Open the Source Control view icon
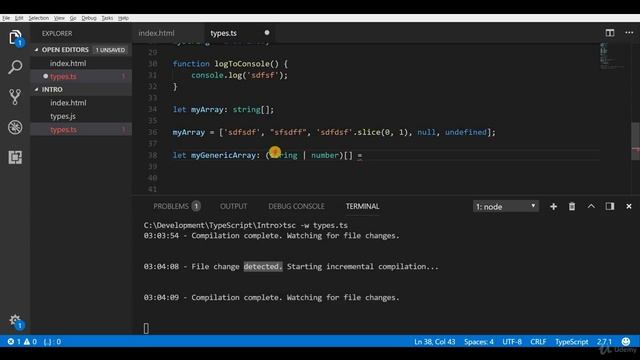This screenshot has width=640, height=360. (15, 97)
